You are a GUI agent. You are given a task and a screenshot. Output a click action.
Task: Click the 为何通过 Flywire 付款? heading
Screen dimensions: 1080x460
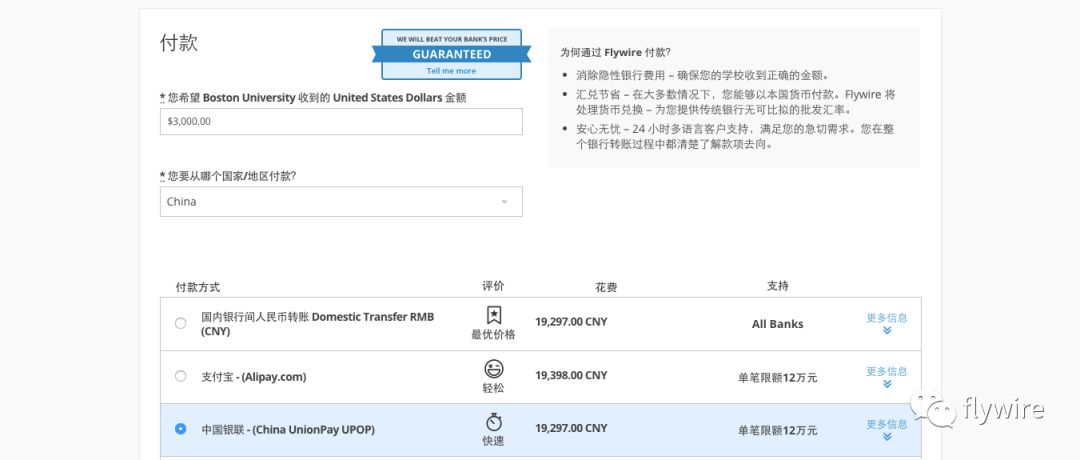tap(616, 52)
